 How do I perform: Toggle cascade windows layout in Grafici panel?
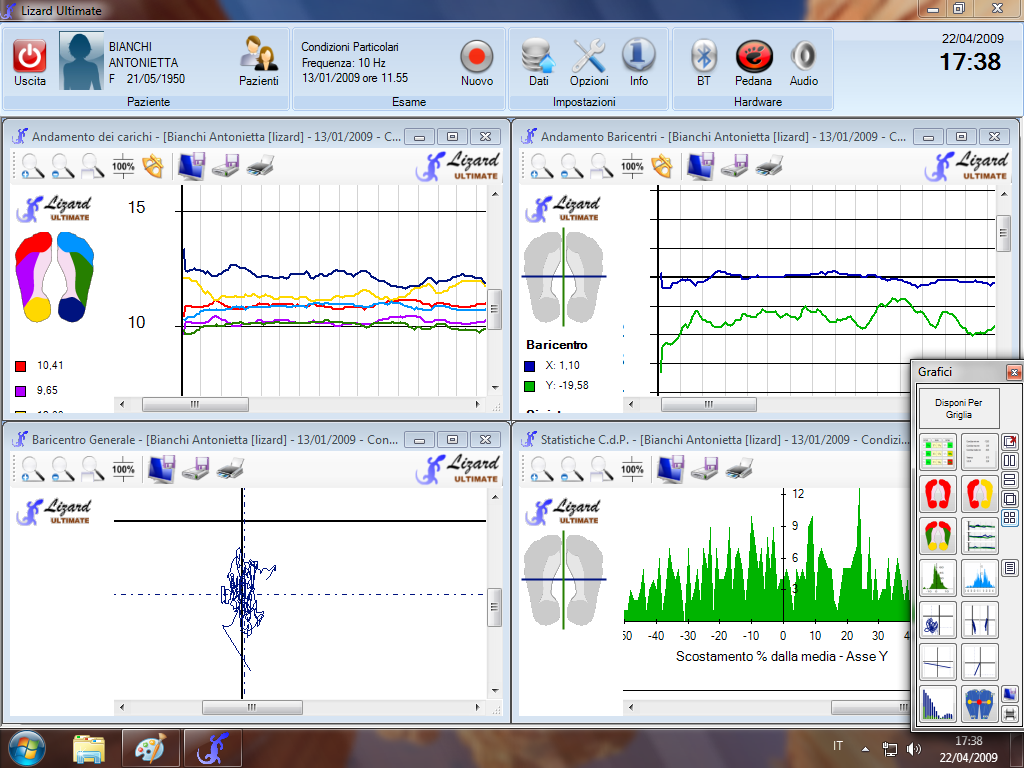[1009, 499]
